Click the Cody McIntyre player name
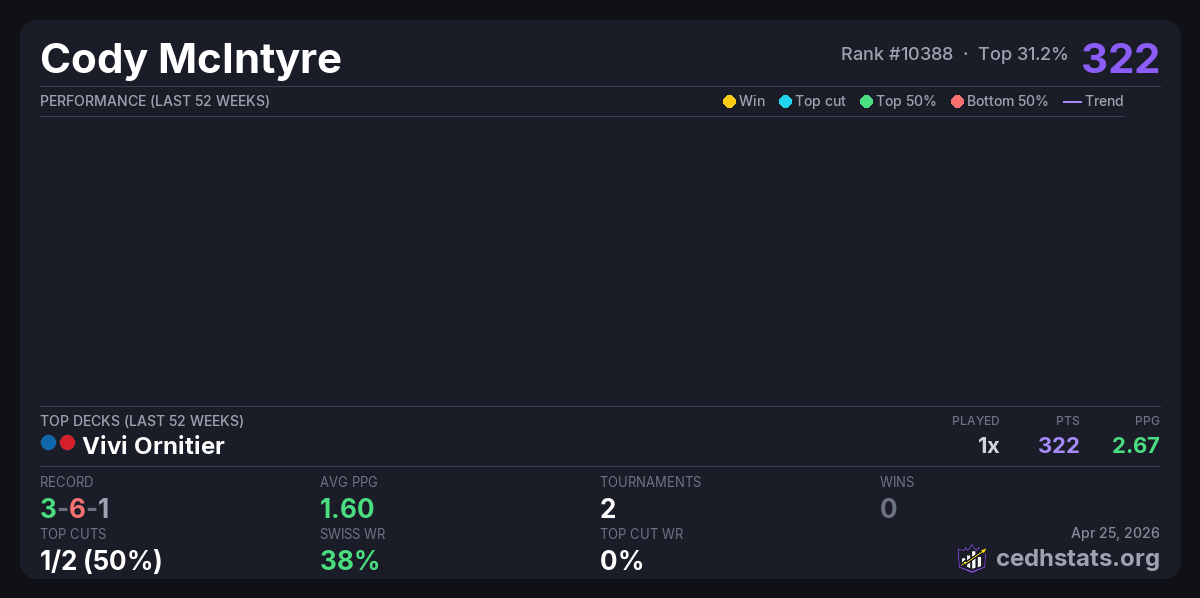This screenshot has height=598, width=1200. coord(191,59)
